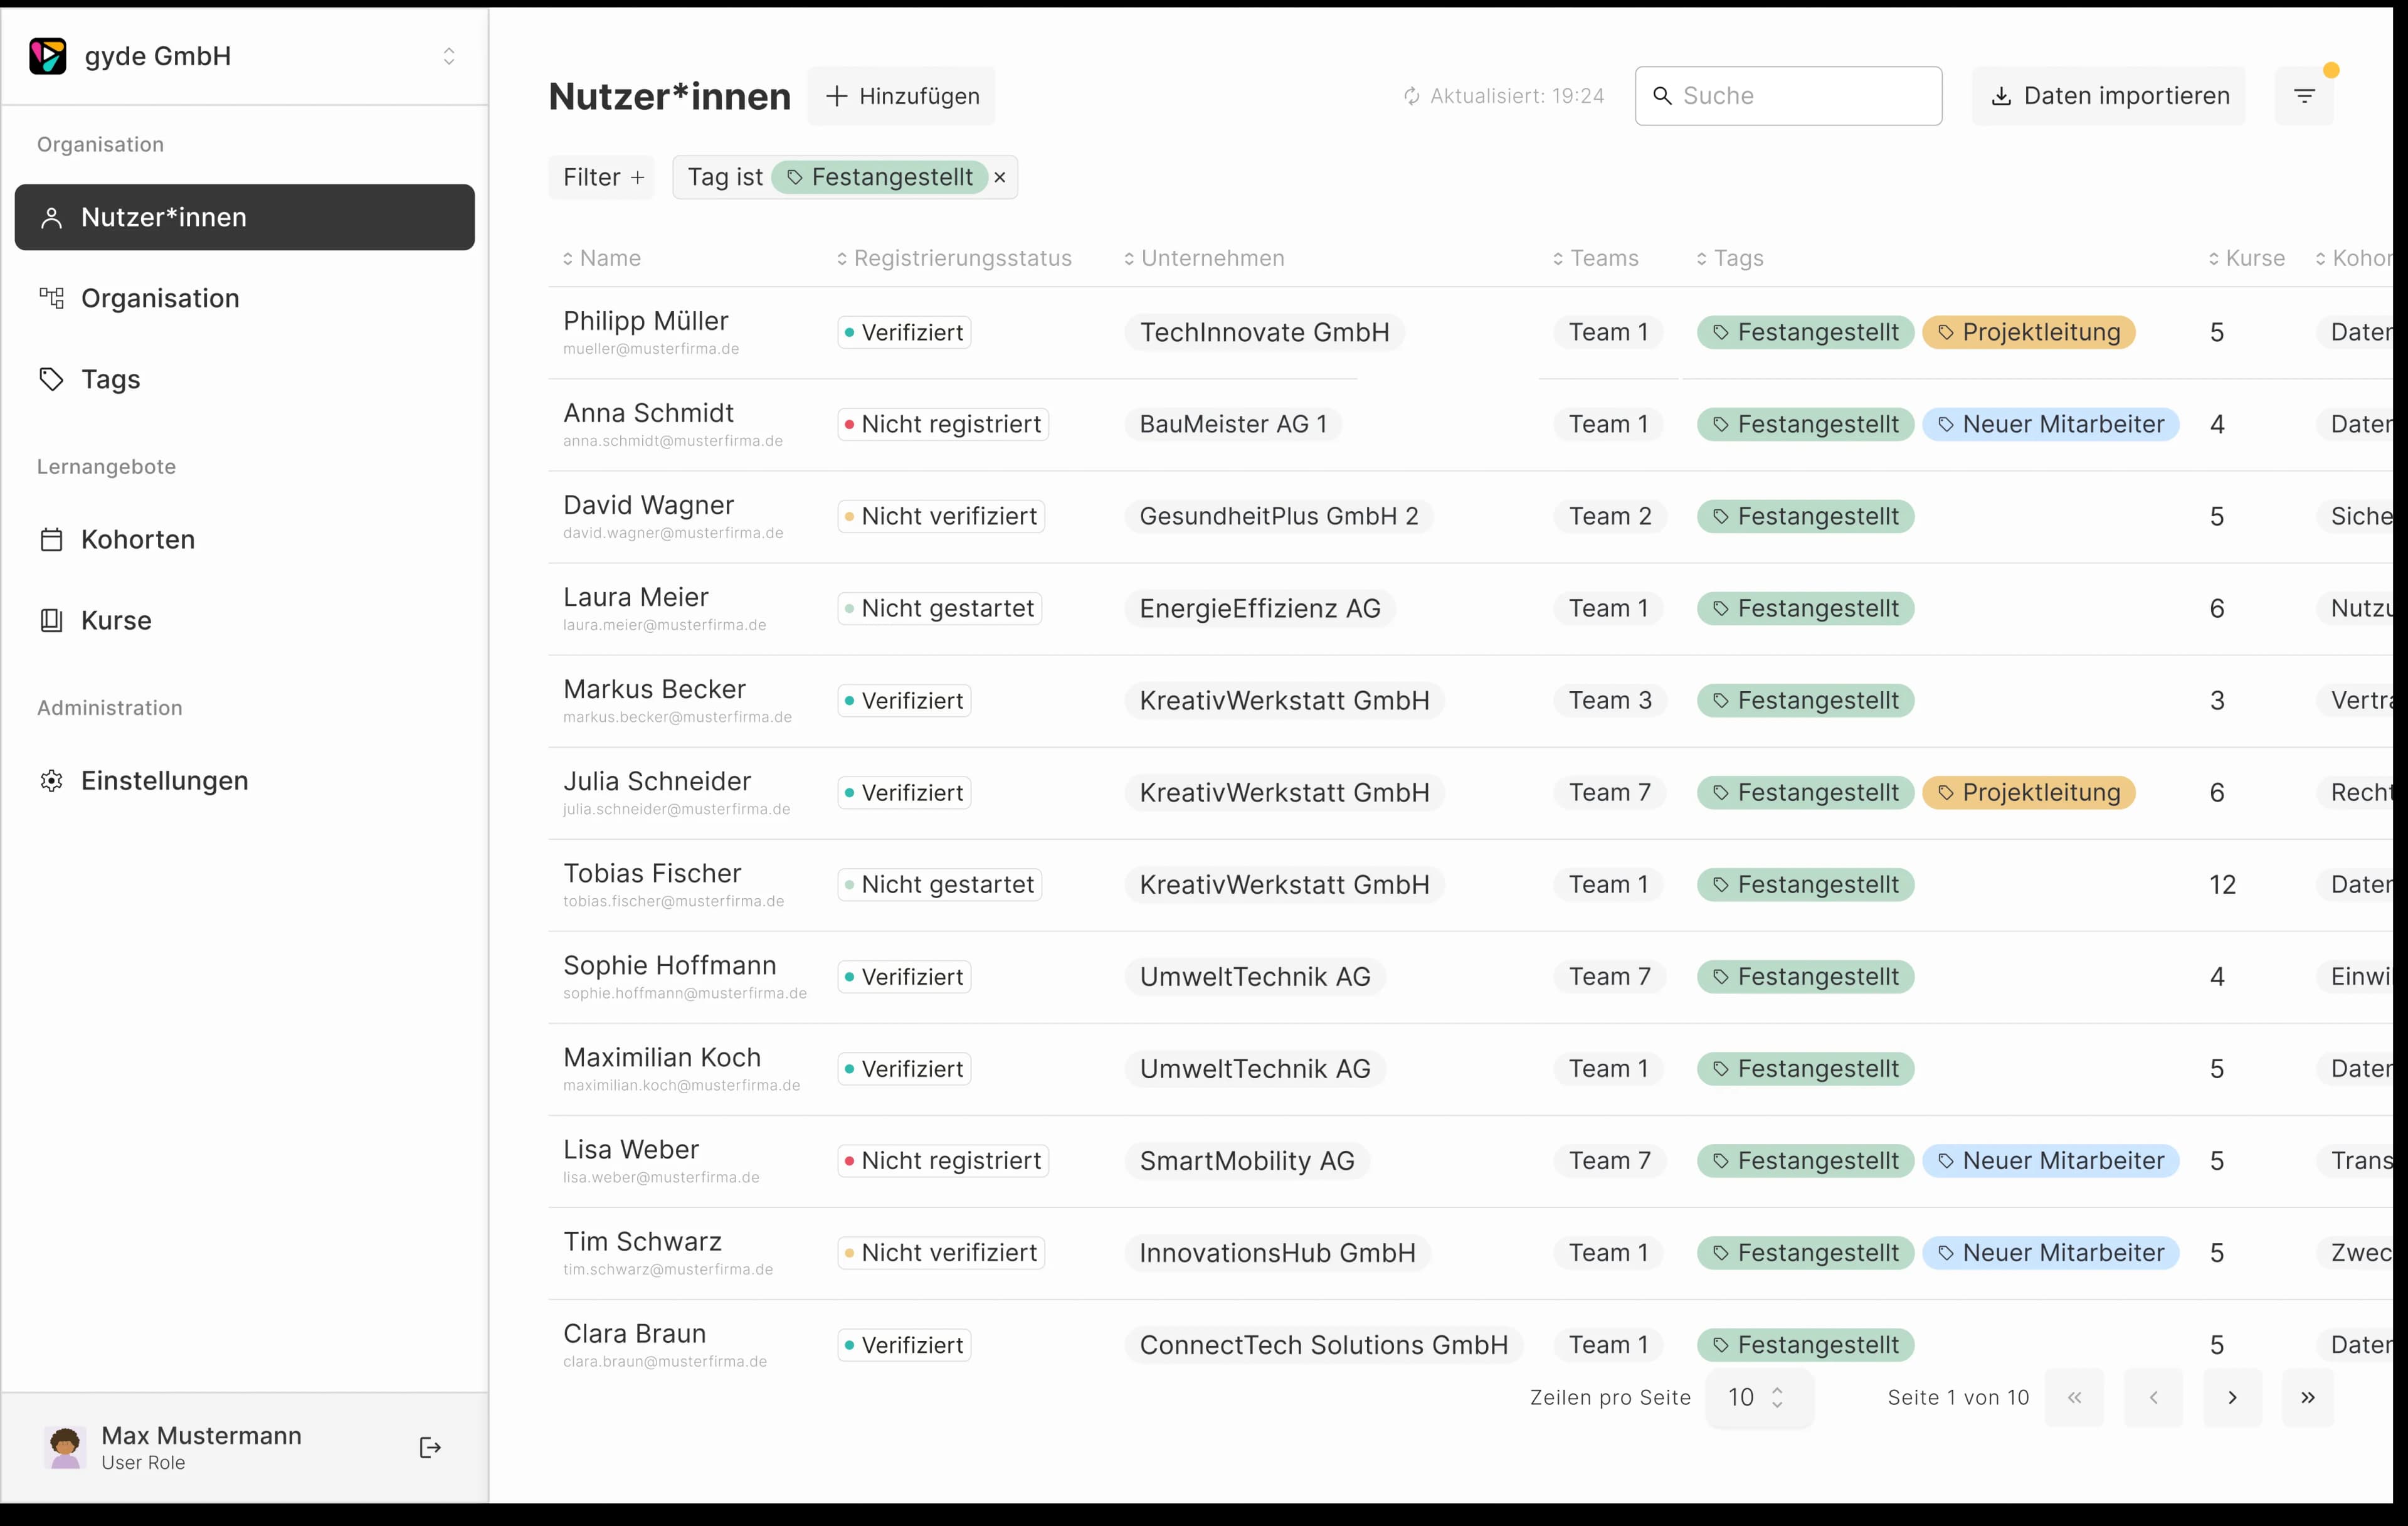Sort by the Tags column
Screen dimensions: 2408x1526
[x=1730, y=258]
